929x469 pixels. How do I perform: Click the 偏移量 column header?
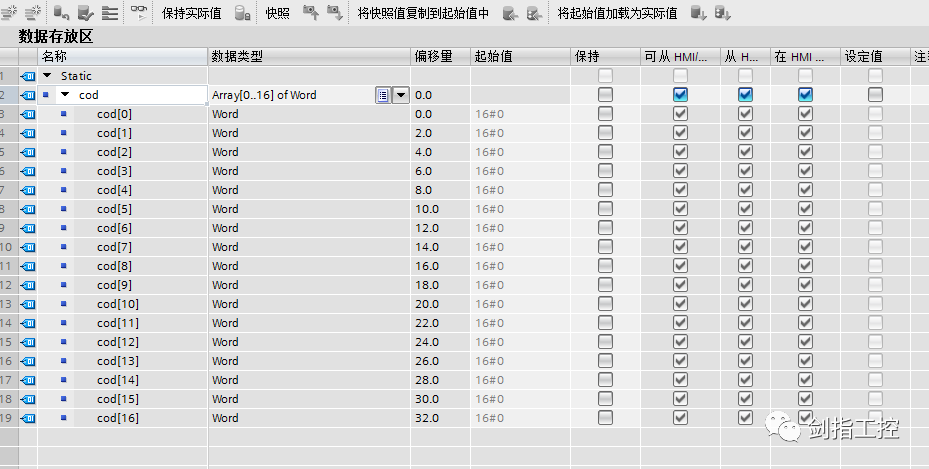(x=441, y=57)
